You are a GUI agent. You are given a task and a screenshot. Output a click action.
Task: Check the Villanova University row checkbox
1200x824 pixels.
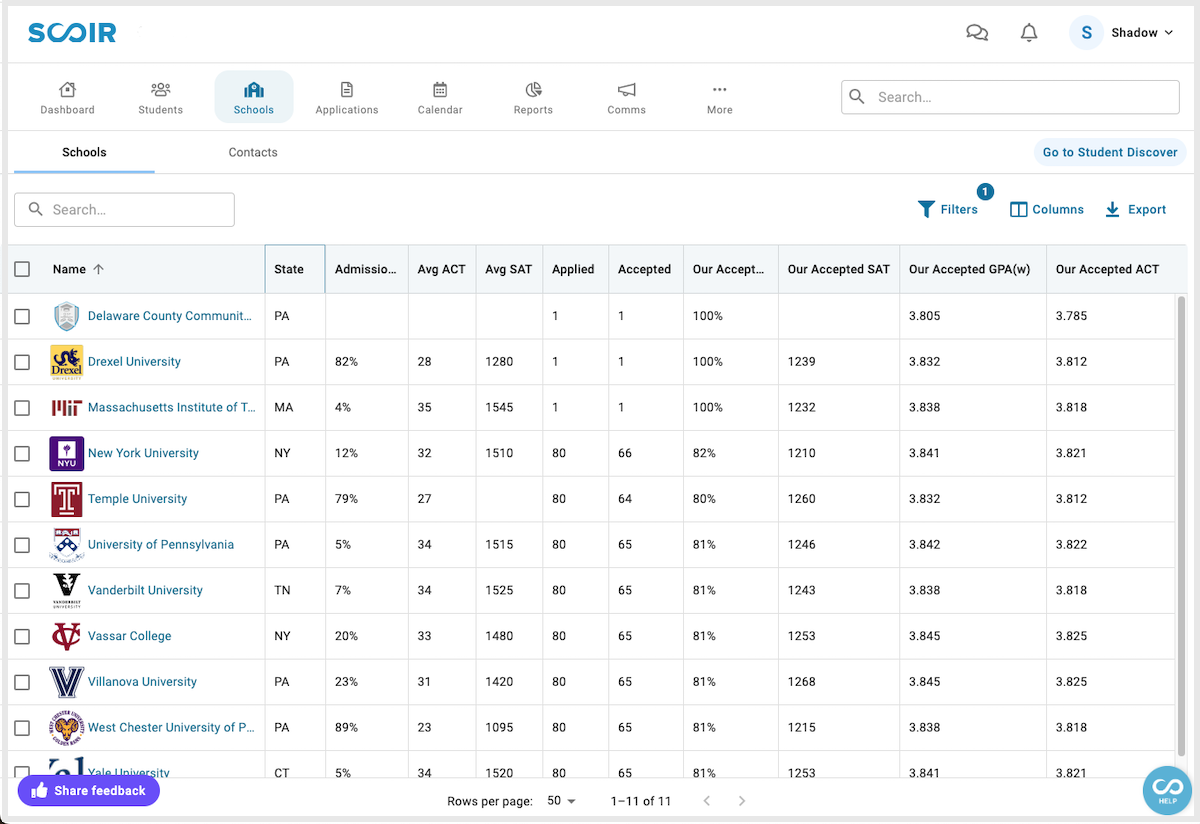(x=22, y=682)
